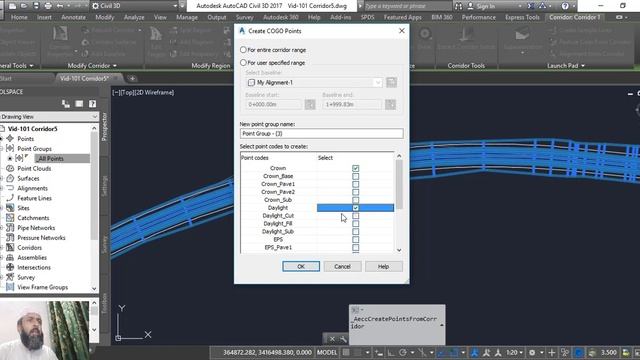
Task: Click the Pressure Networks icon in Prospector
Action: 10,238
